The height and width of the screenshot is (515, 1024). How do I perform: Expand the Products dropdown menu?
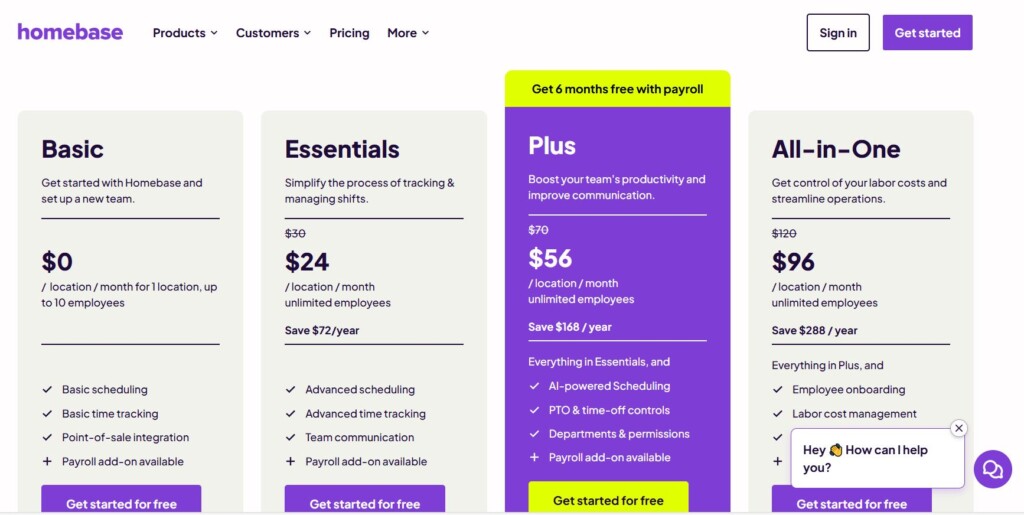click(x=185, y=33)
